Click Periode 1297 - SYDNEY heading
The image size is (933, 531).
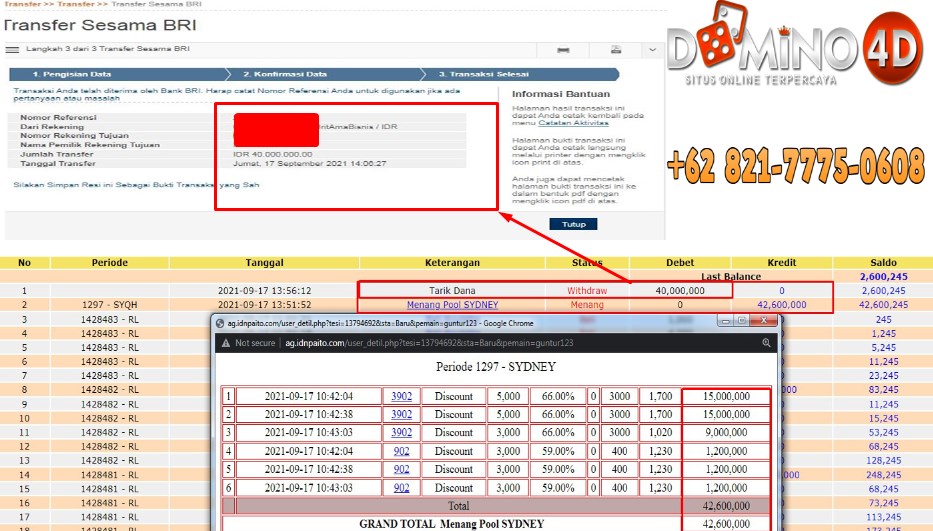(496, 367)
